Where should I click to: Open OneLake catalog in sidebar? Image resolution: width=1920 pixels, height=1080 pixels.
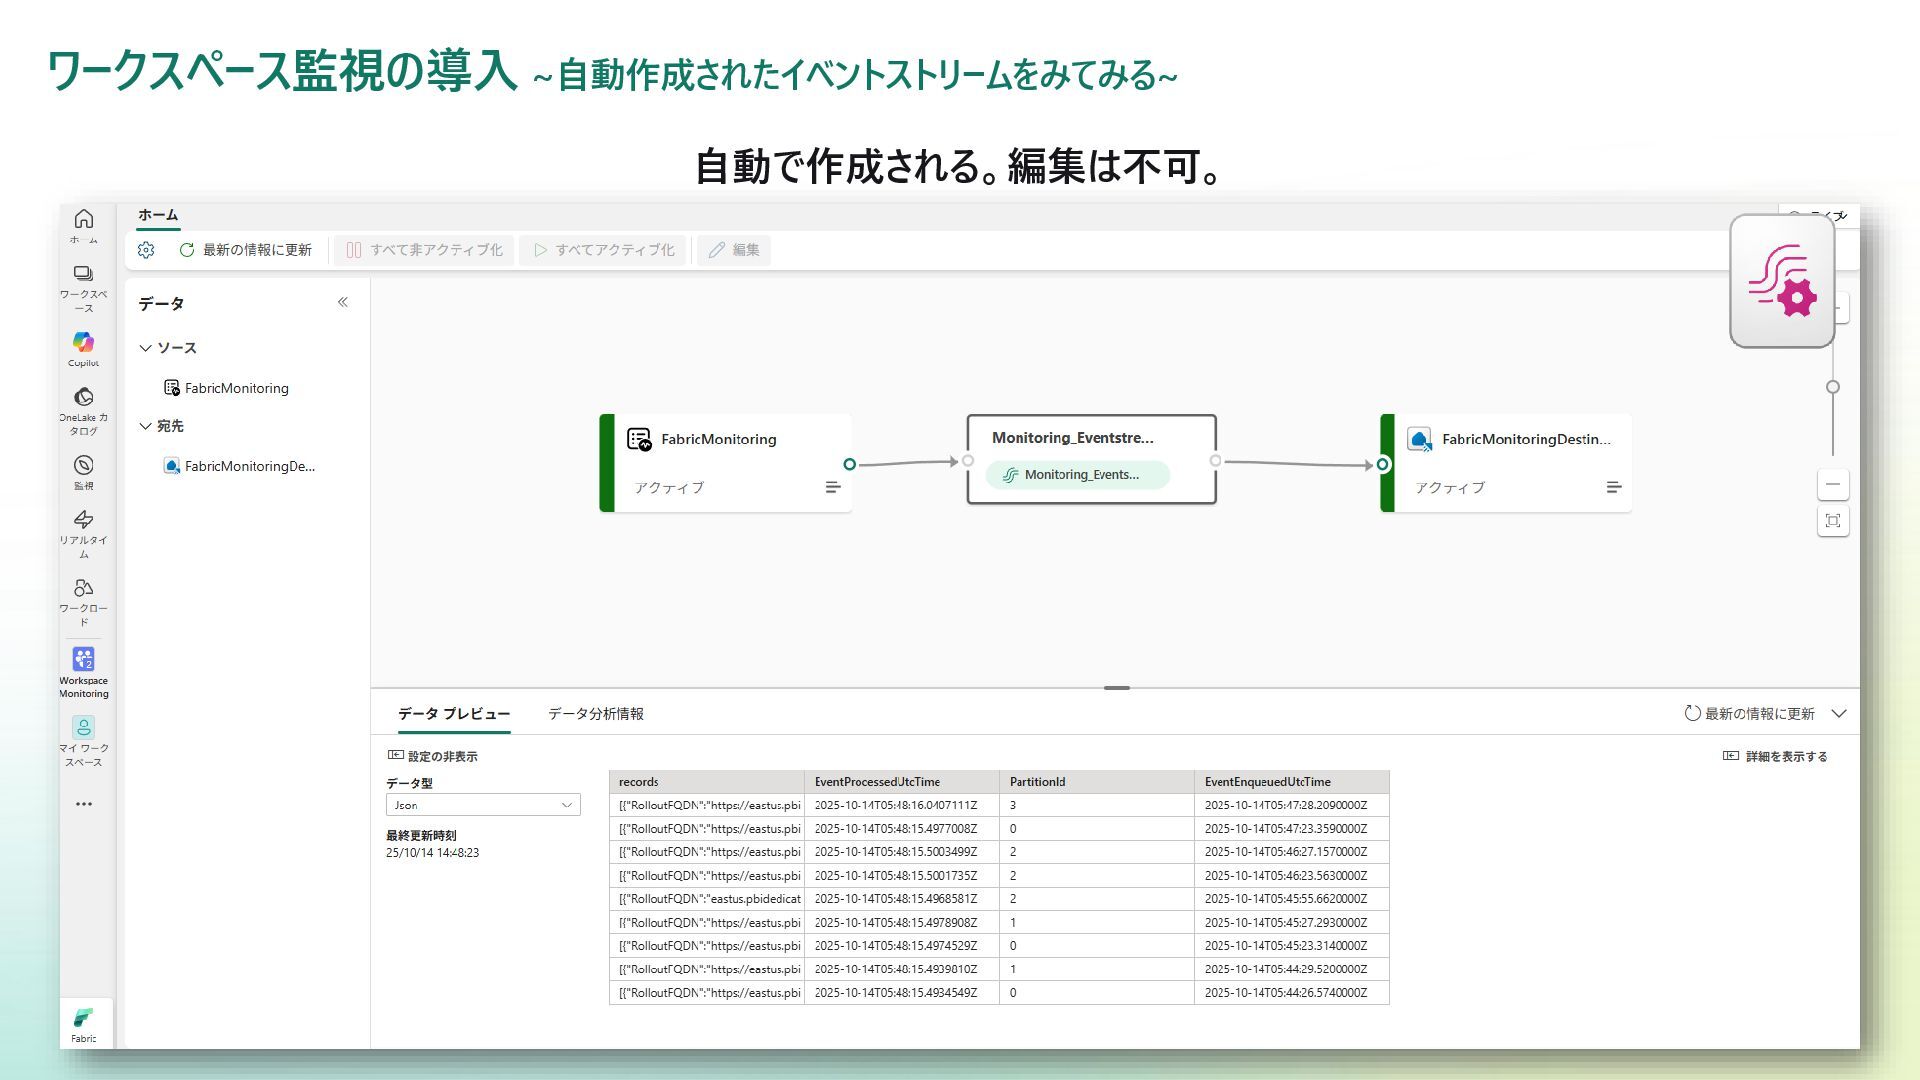click(84, 398)
